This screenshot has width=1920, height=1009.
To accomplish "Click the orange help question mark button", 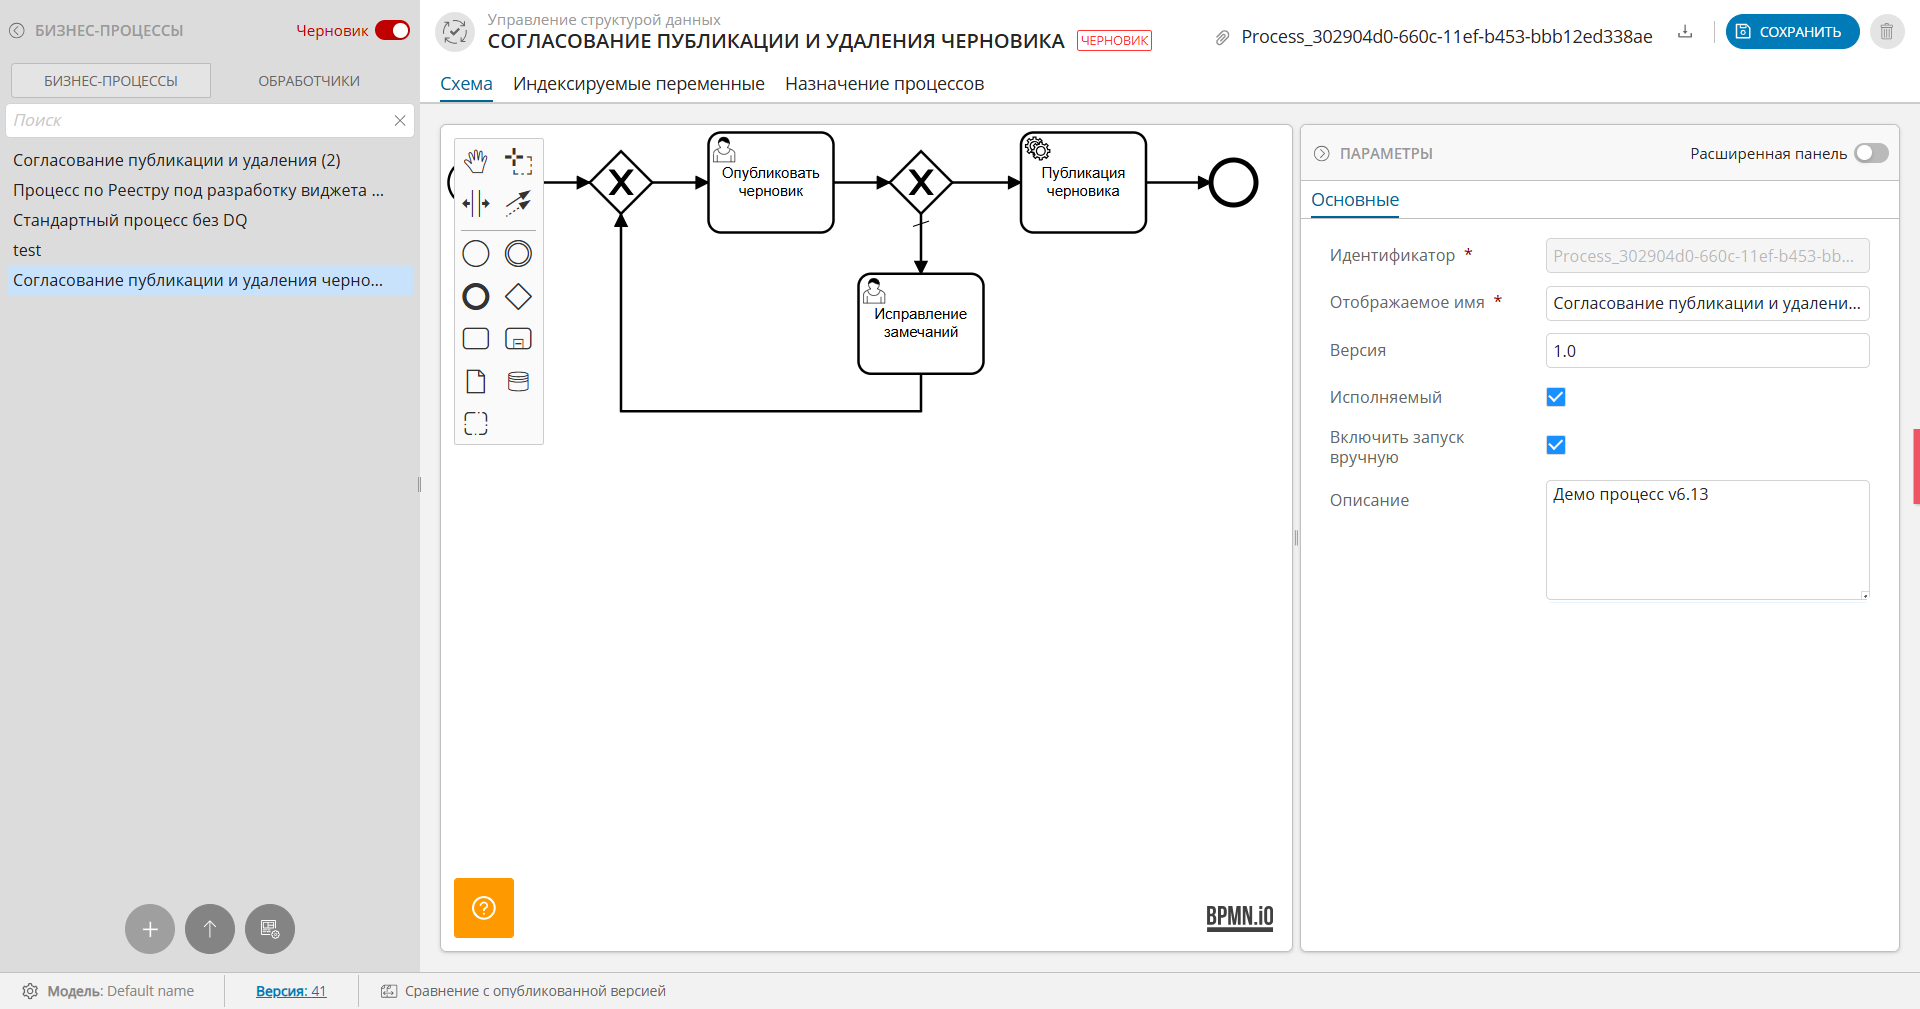I will coord(484,908).
